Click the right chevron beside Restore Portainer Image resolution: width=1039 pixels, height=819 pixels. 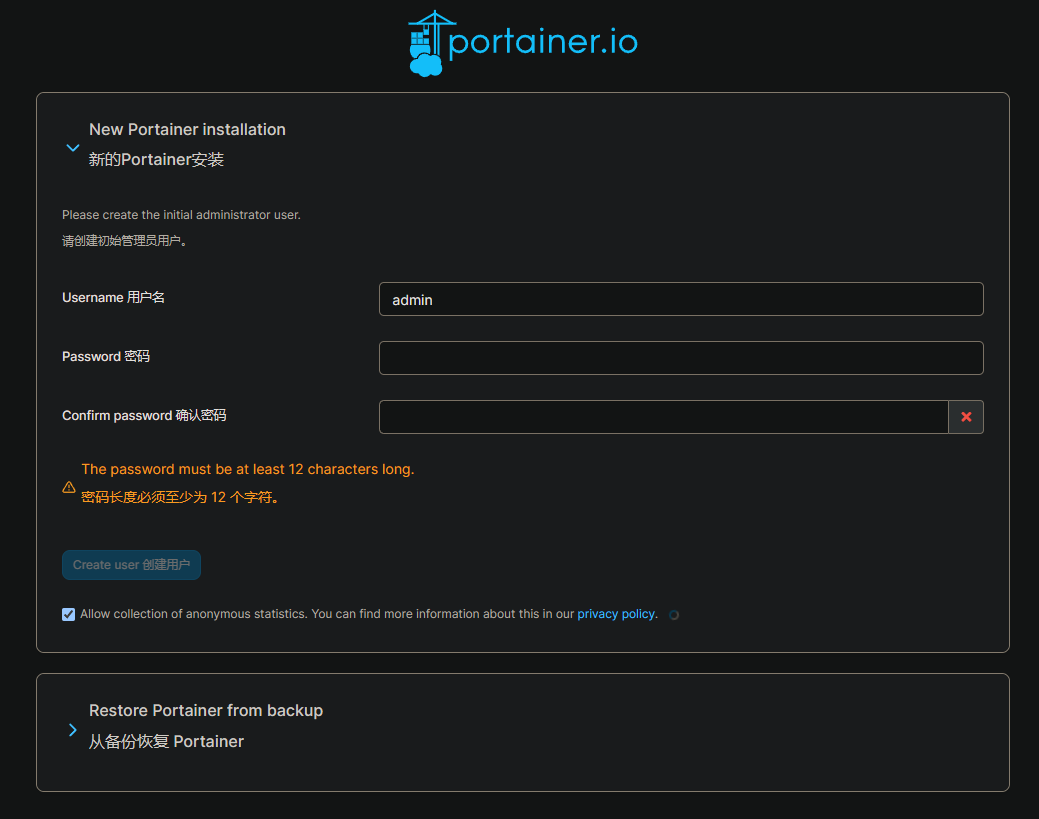tap(72, 730)
